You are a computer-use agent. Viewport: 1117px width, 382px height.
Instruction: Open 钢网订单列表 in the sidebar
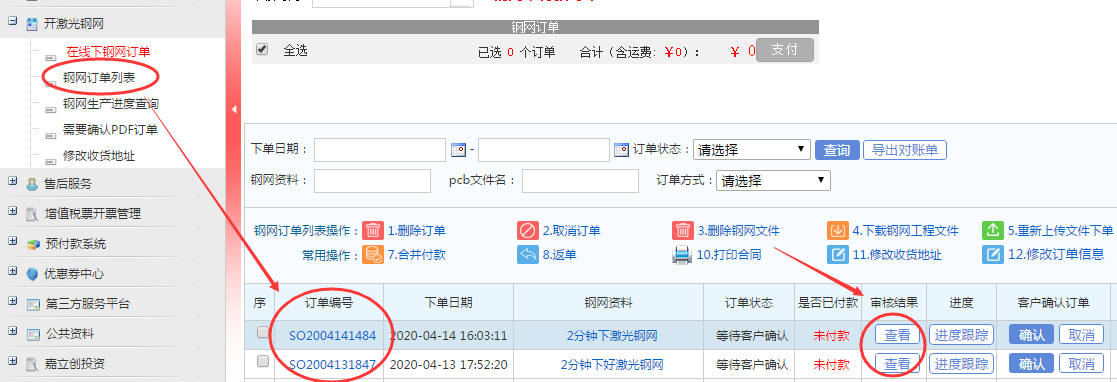(99, 78)
